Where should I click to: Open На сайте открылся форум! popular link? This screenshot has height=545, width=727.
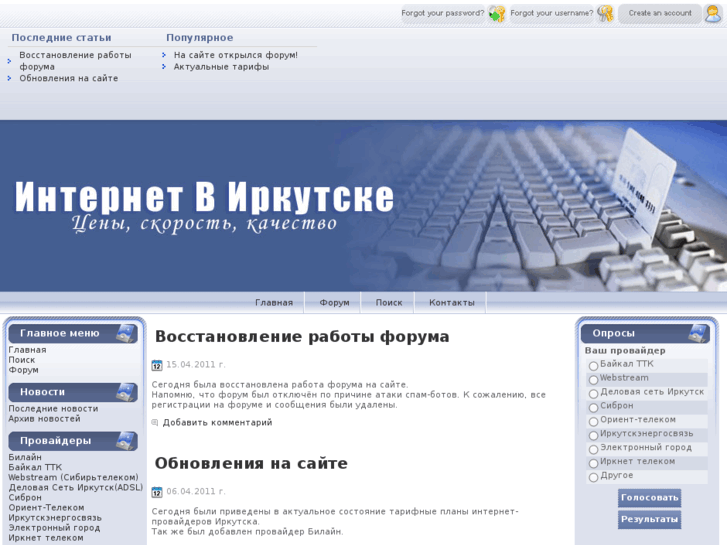click(x=236, y=55)
